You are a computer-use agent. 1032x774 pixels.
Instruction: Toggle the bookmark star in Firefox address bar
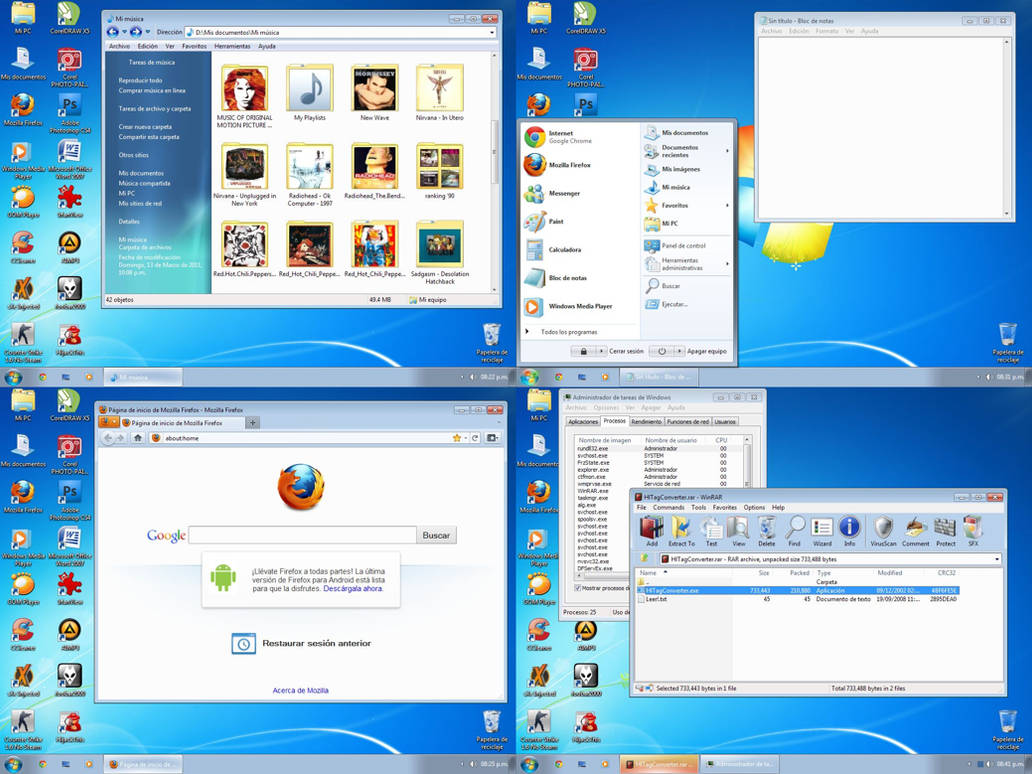[455, 437]
